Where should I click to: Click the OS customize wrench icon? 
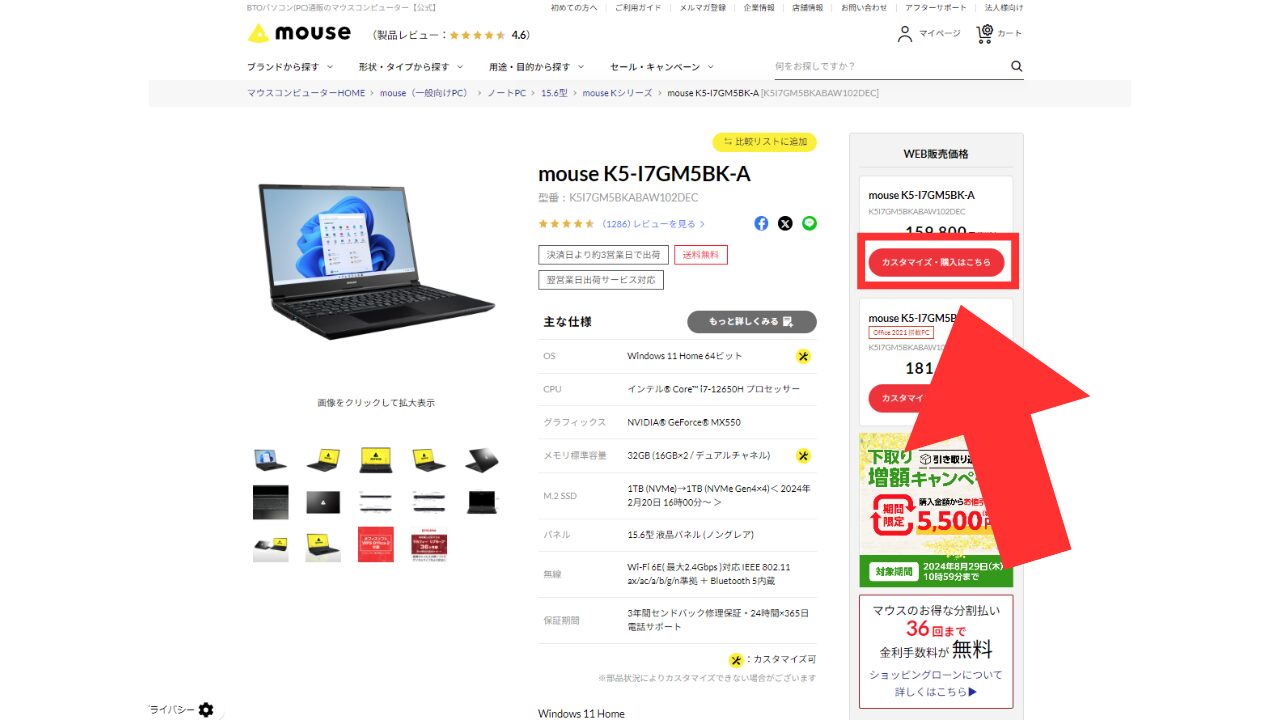pos(803,356)
